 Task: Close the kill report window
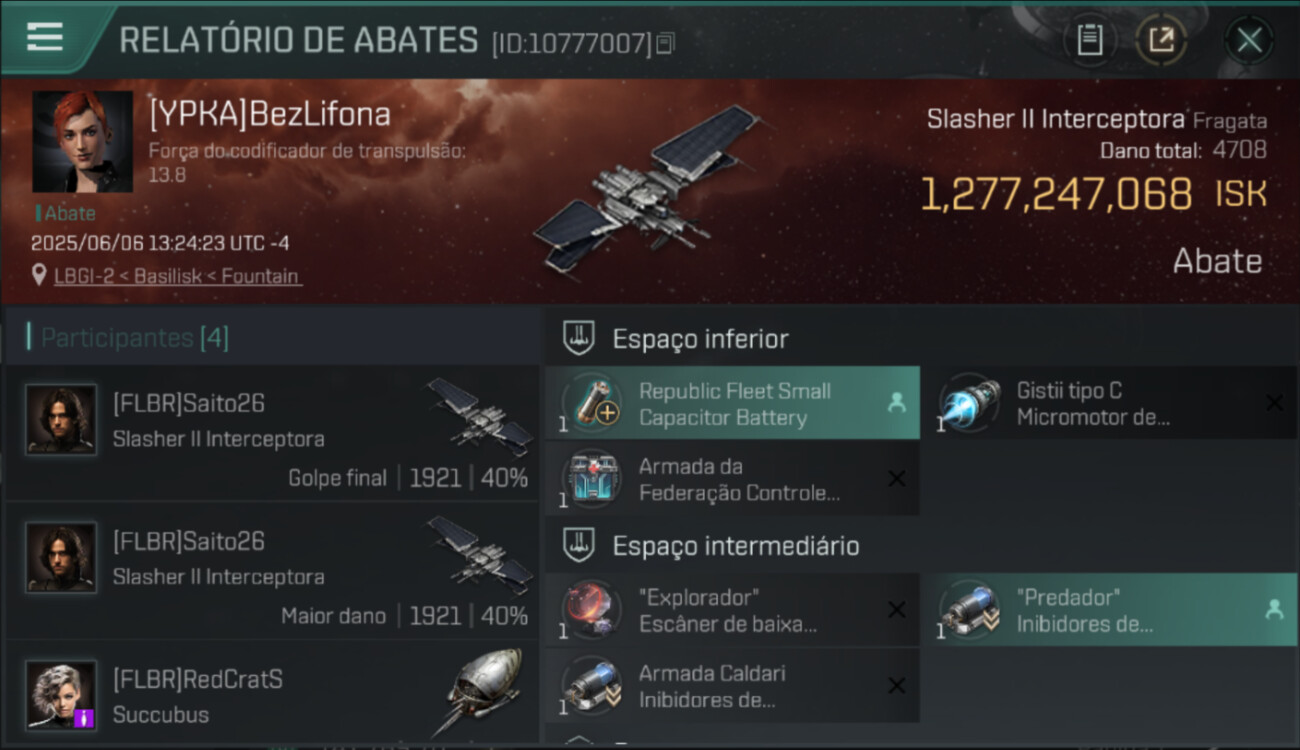(x=1249, y=40)
